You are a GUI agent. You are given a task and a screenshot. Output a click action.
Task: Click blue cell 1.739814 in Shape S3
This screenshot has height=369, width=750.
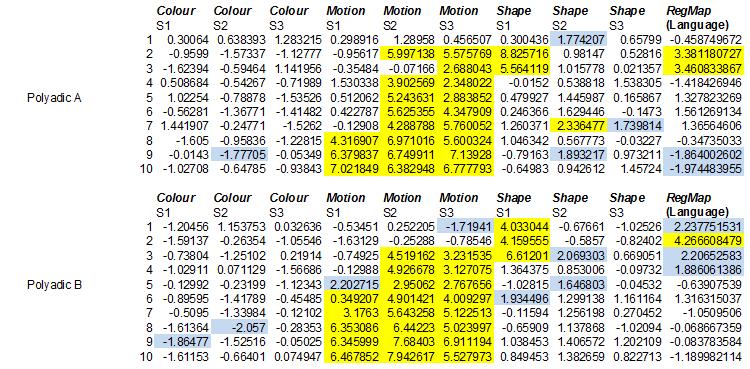[x=635, y=126]
